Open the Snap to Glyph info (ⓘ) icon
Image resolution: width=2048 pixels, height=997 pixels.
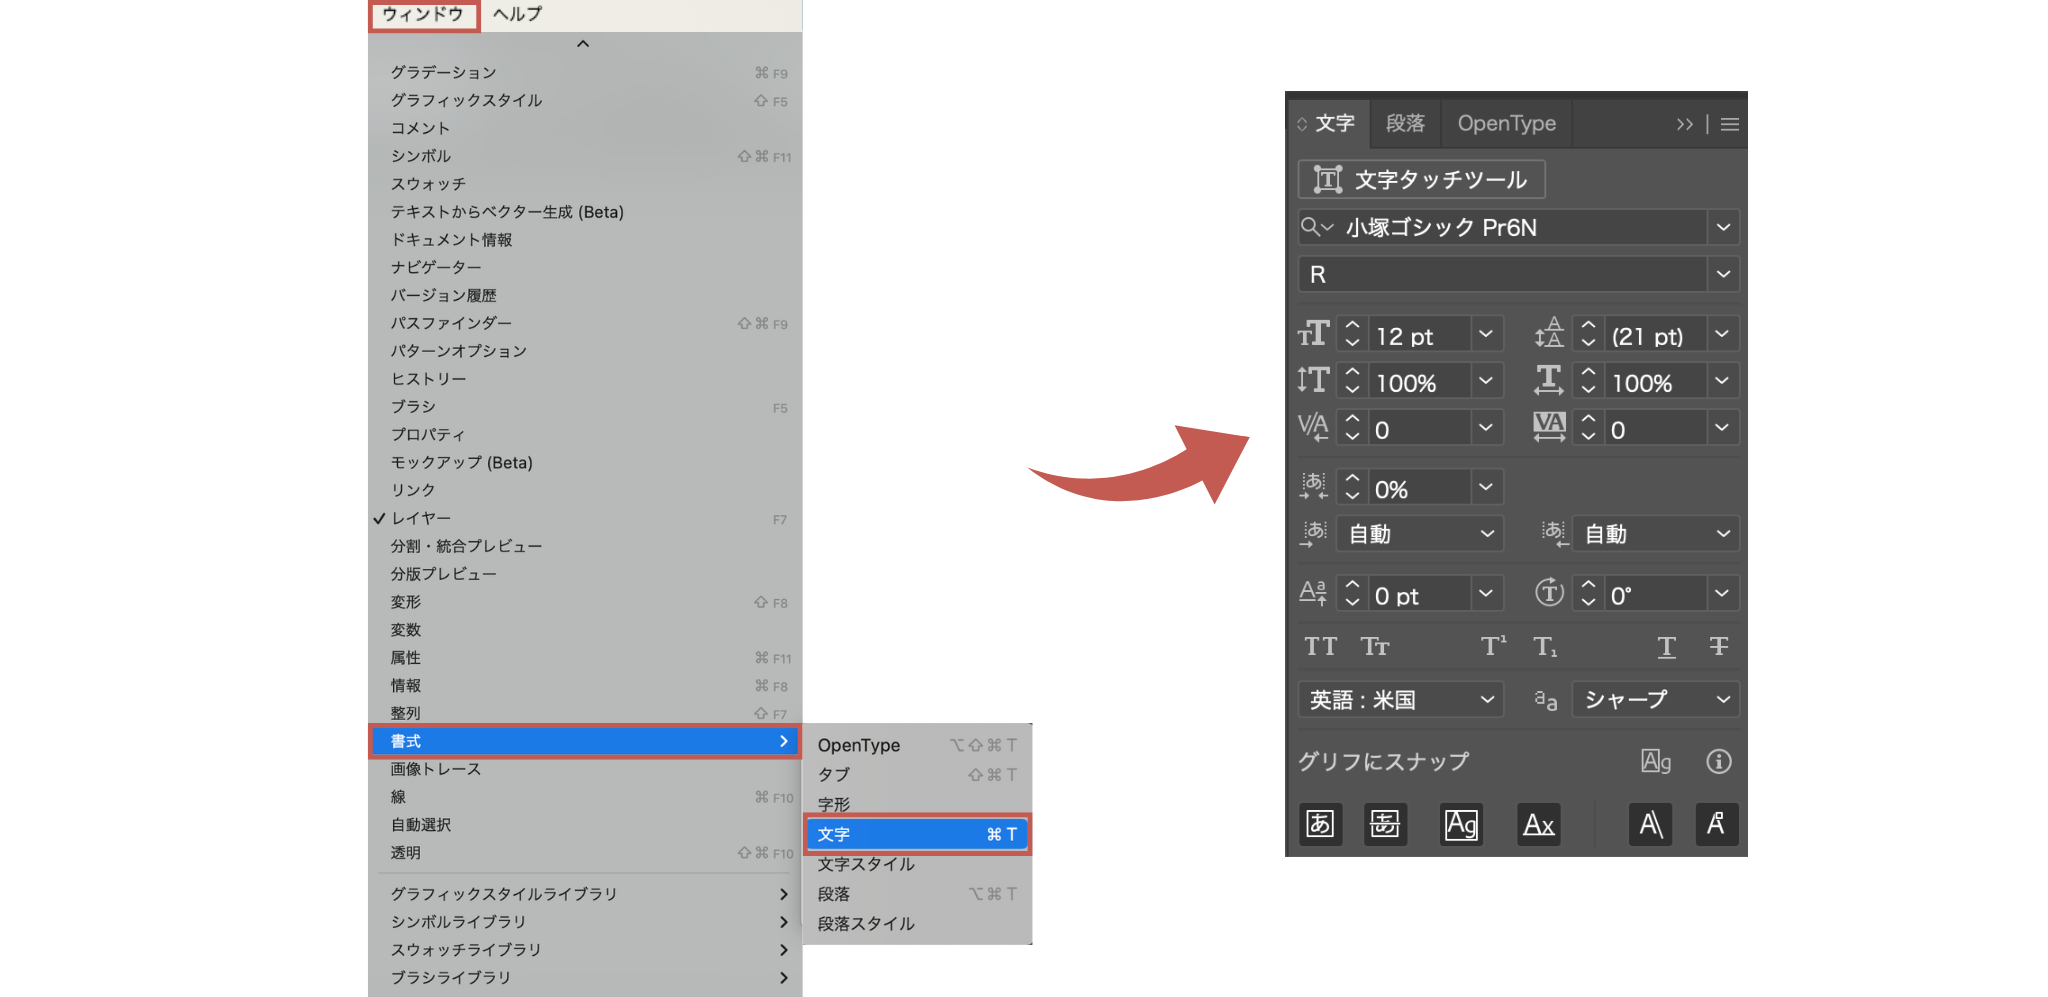pos(1717,761)
